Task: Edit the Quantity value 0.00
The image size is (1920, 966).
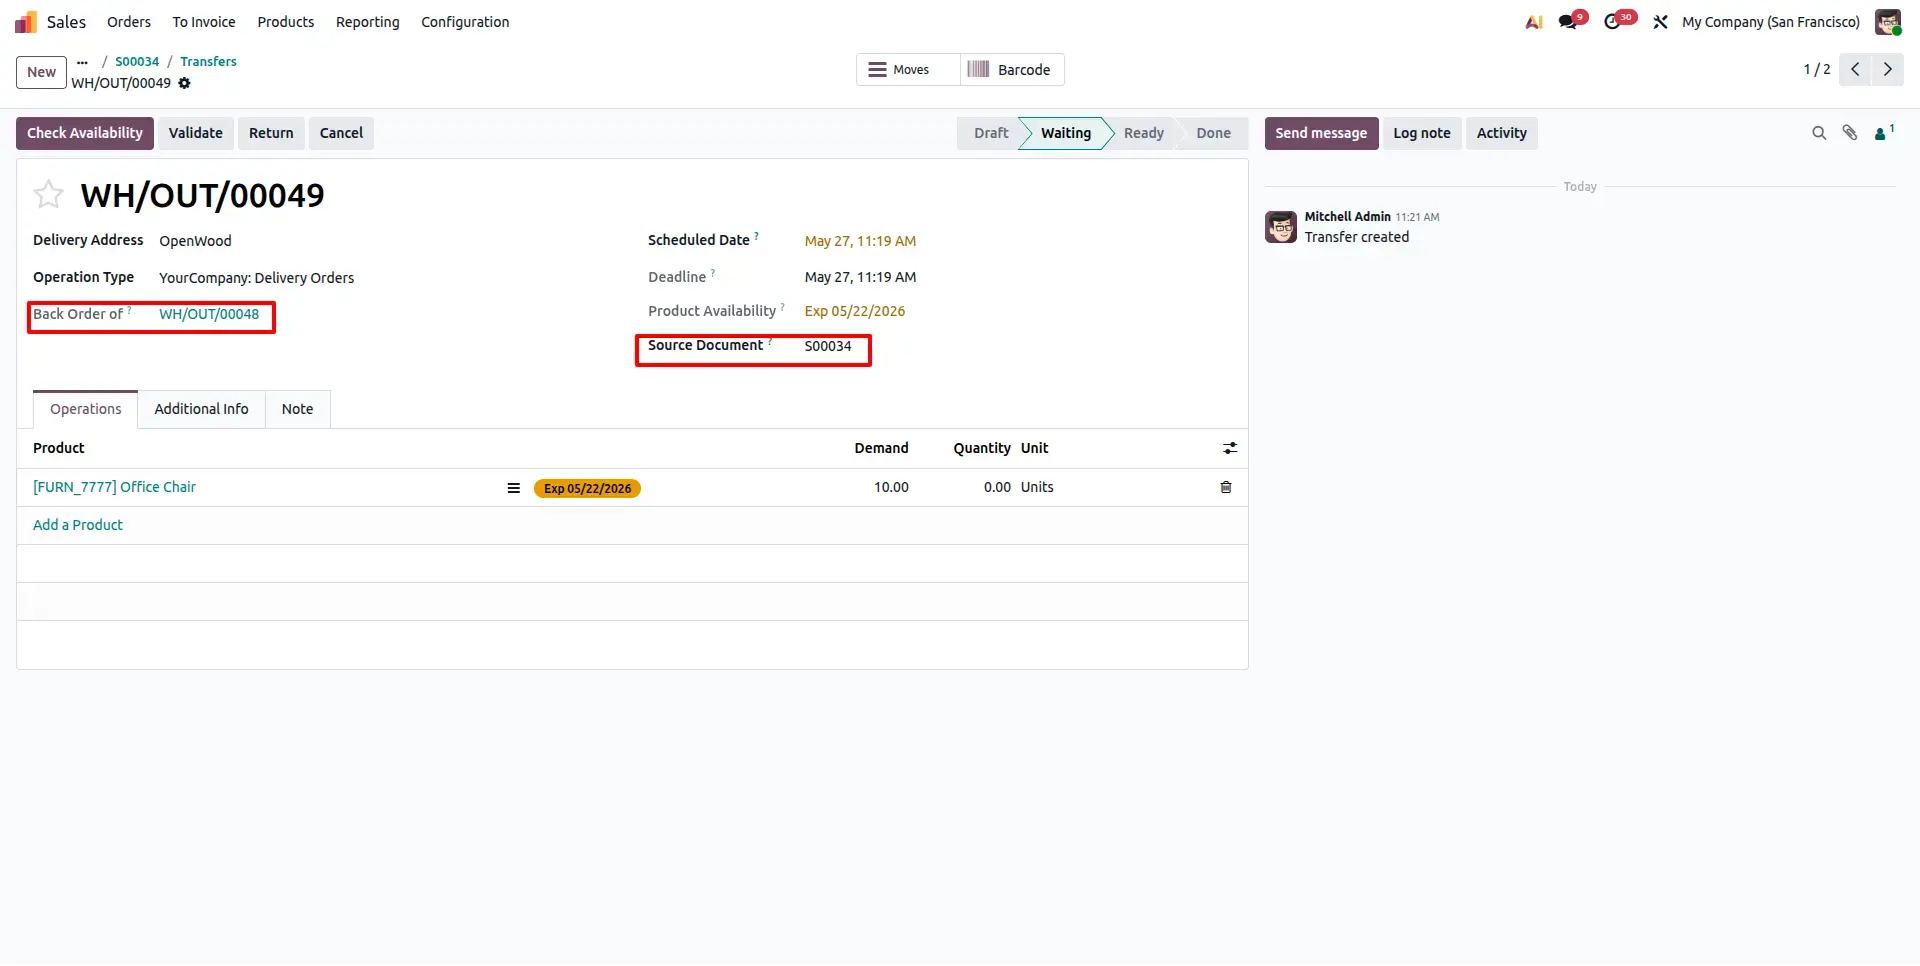Action: click(x=997, y=487)
